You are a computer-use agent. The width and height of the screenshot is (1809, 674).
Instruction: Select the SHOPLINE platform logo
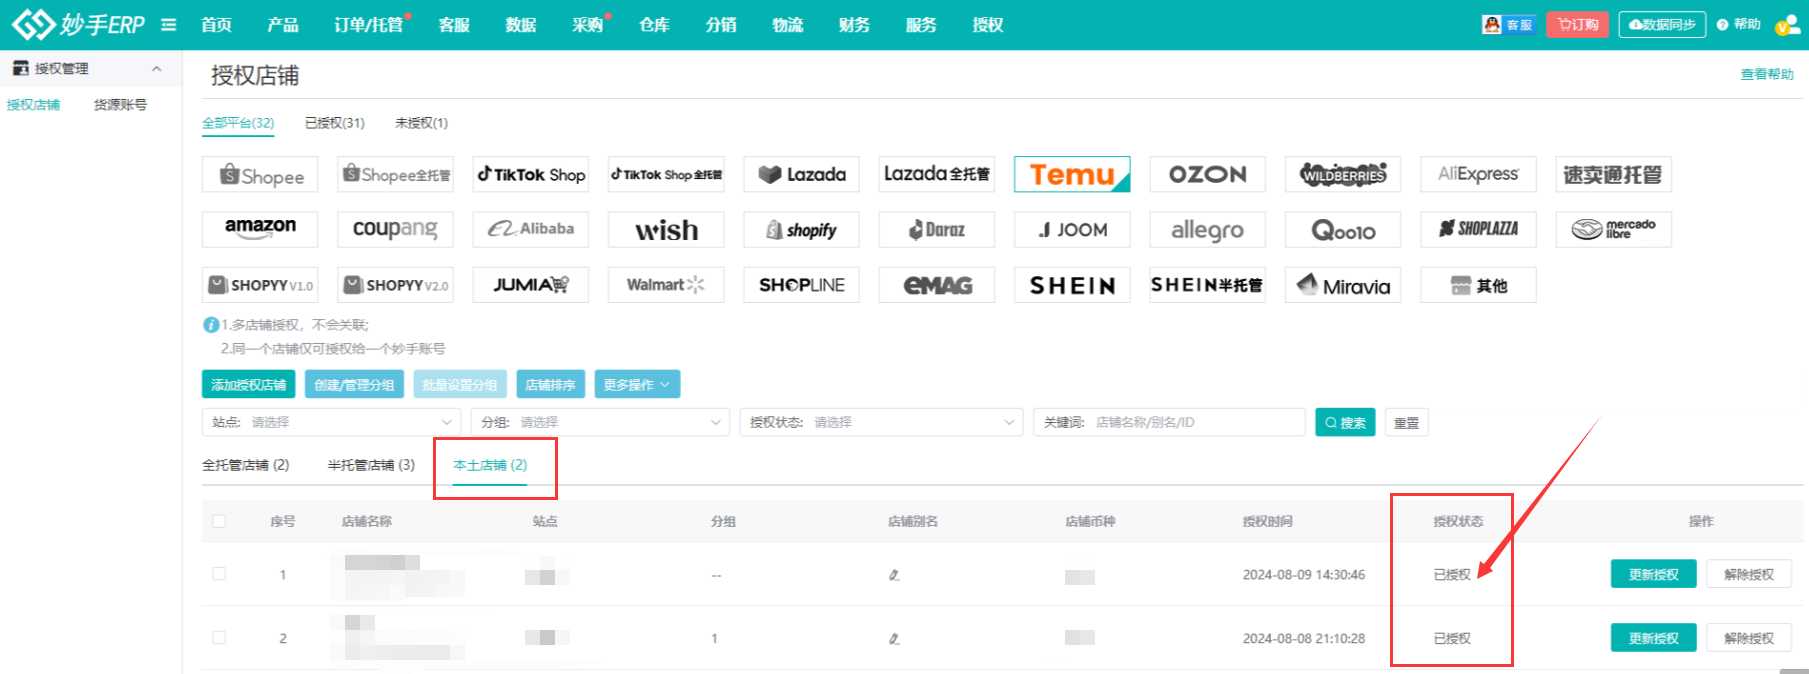(802, 285)
